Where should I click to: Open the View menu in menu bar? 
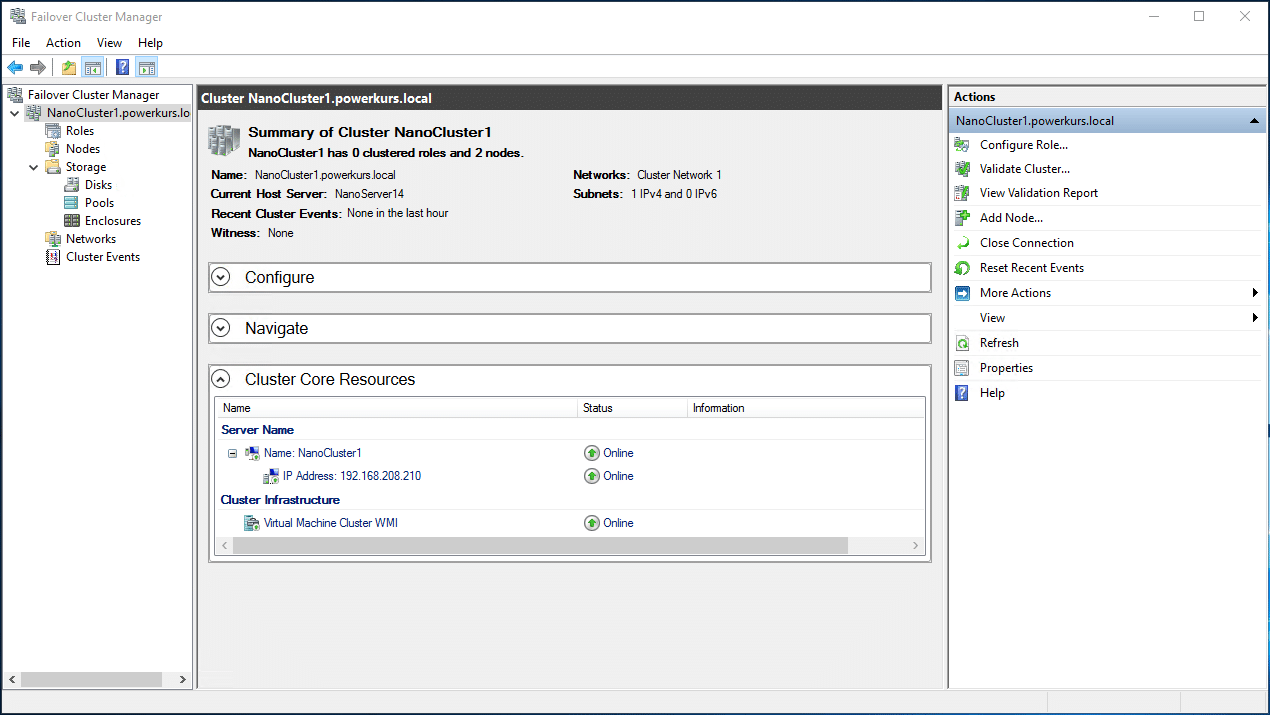[x=109, y=43]
